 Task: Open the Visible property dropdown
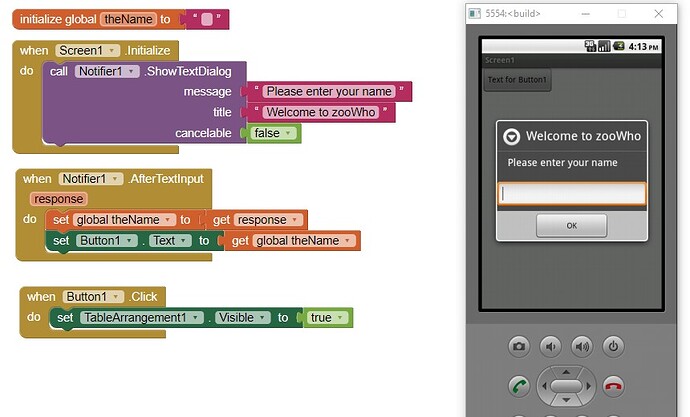pyautogui.click(x=262, y=318)
